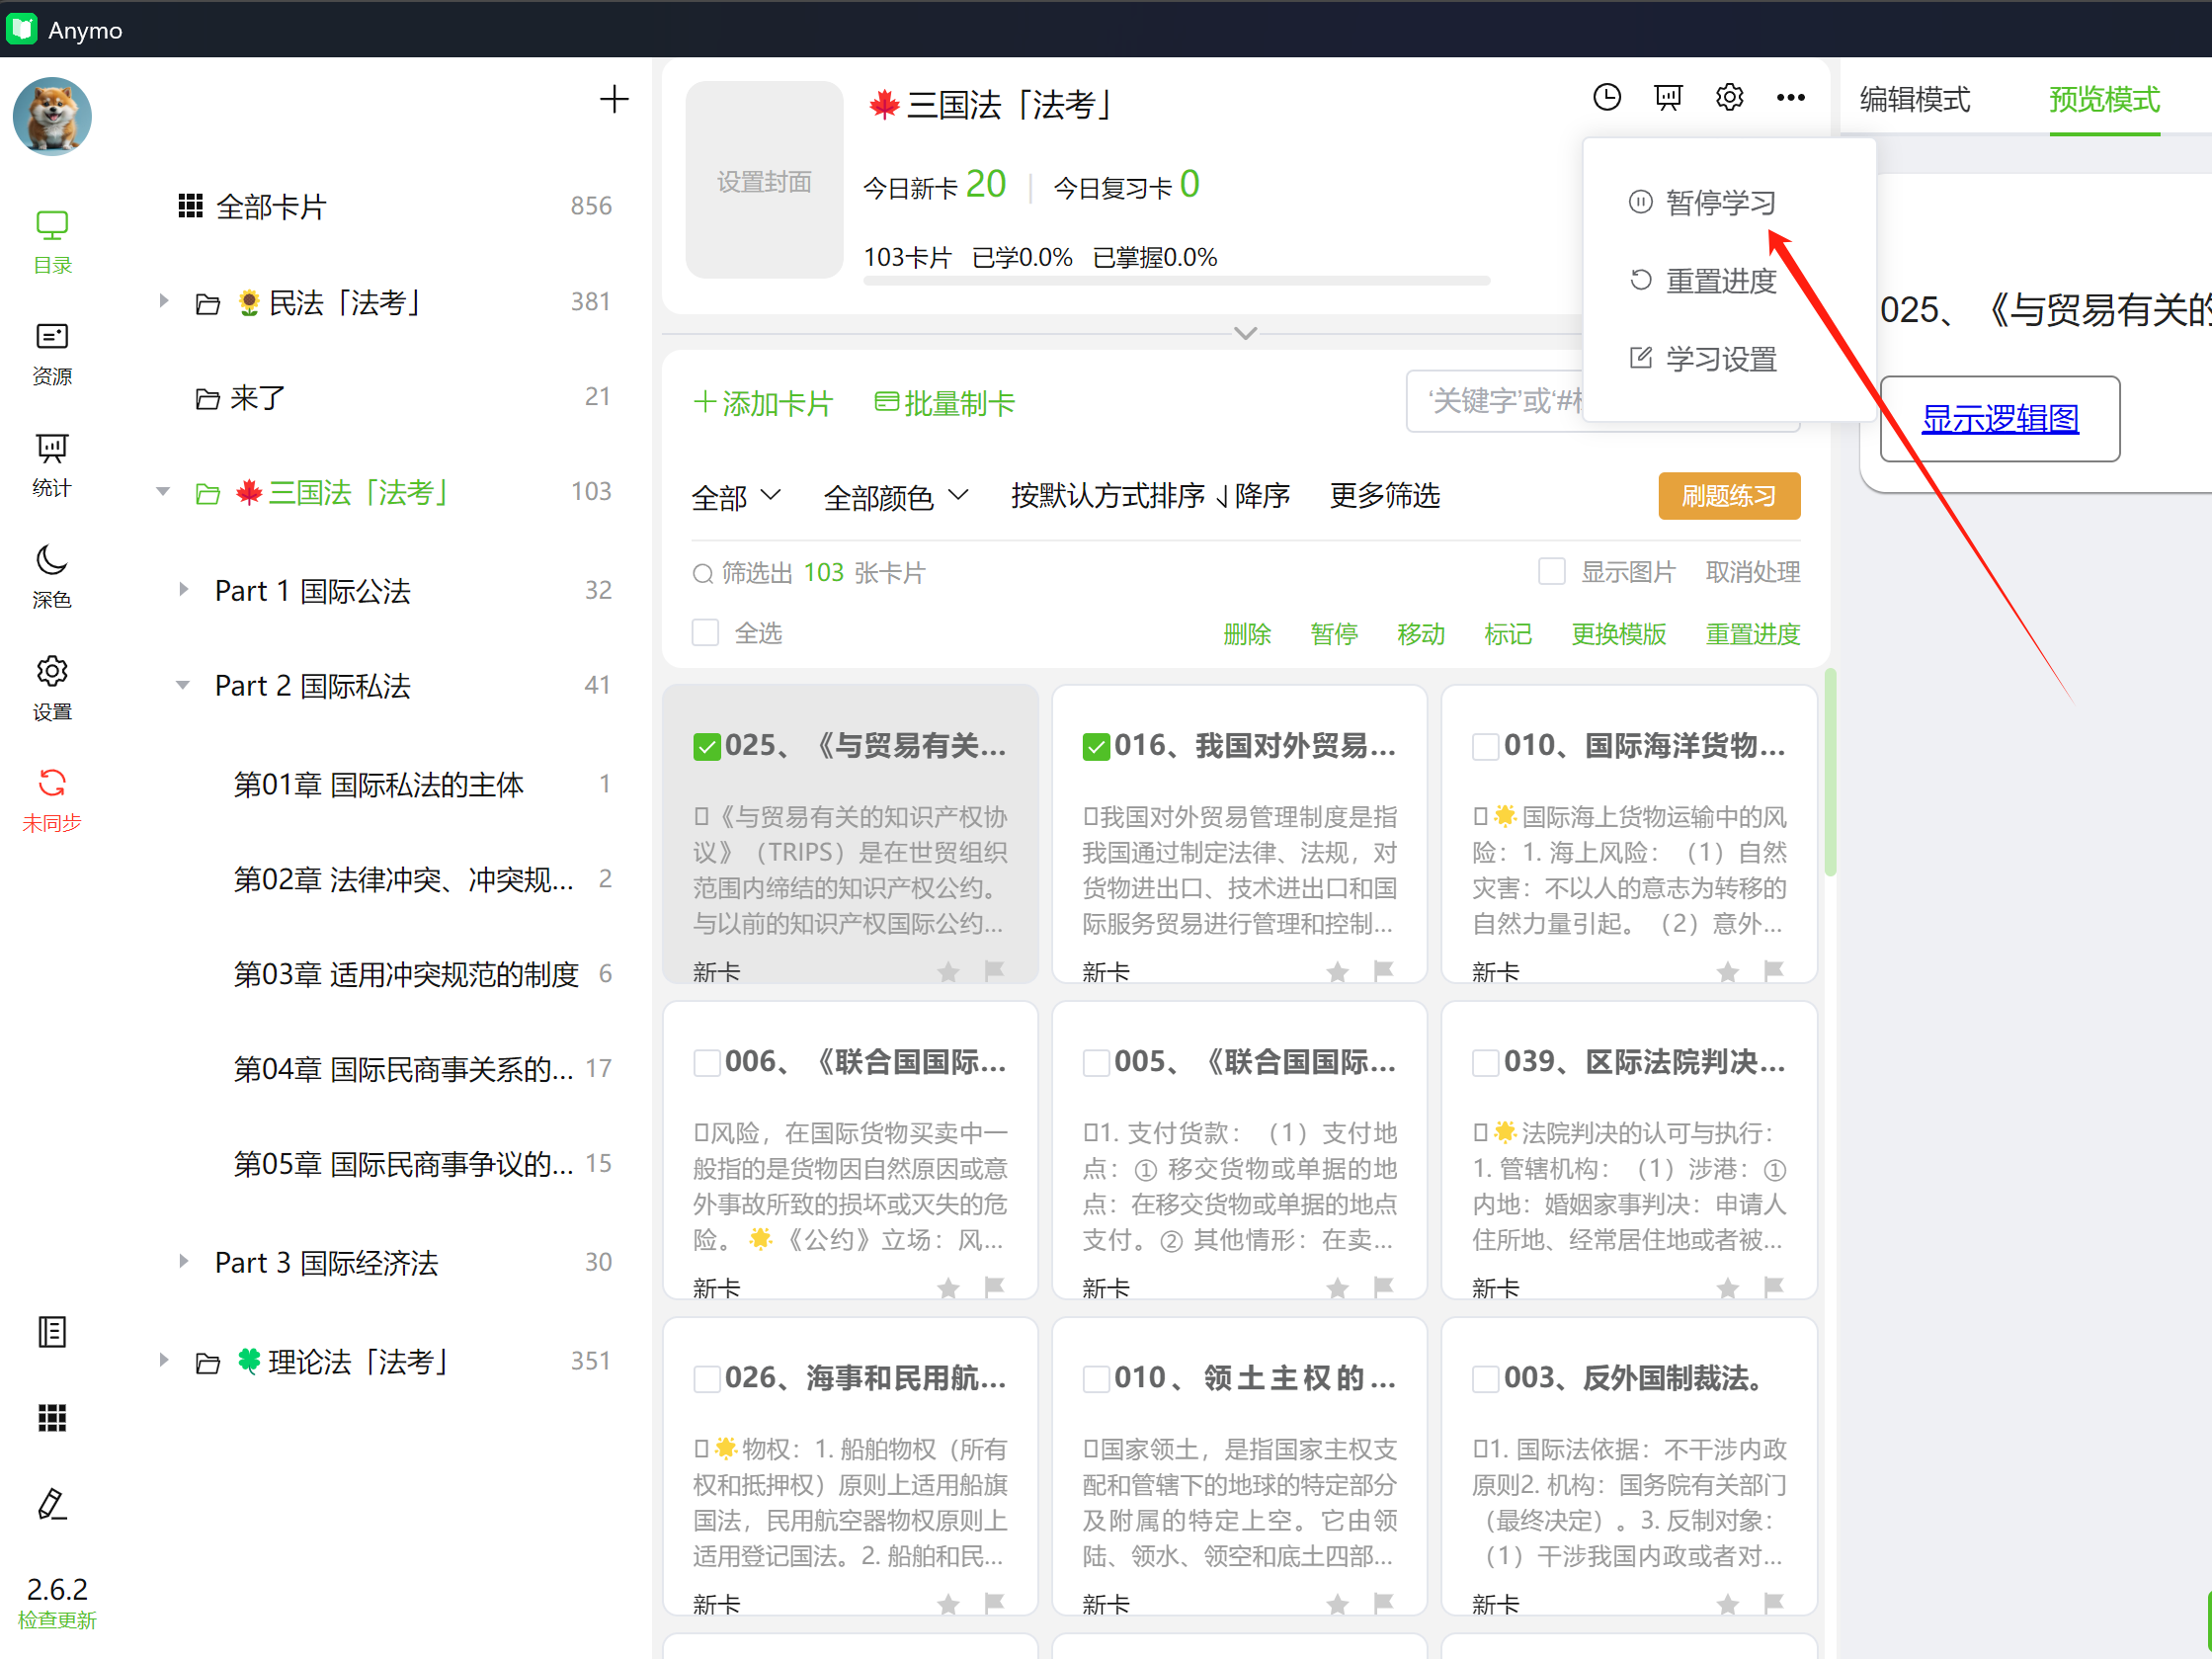Check the card 010、国际海洋货物
The image size is (2212, 1659).
(1486, 747)
